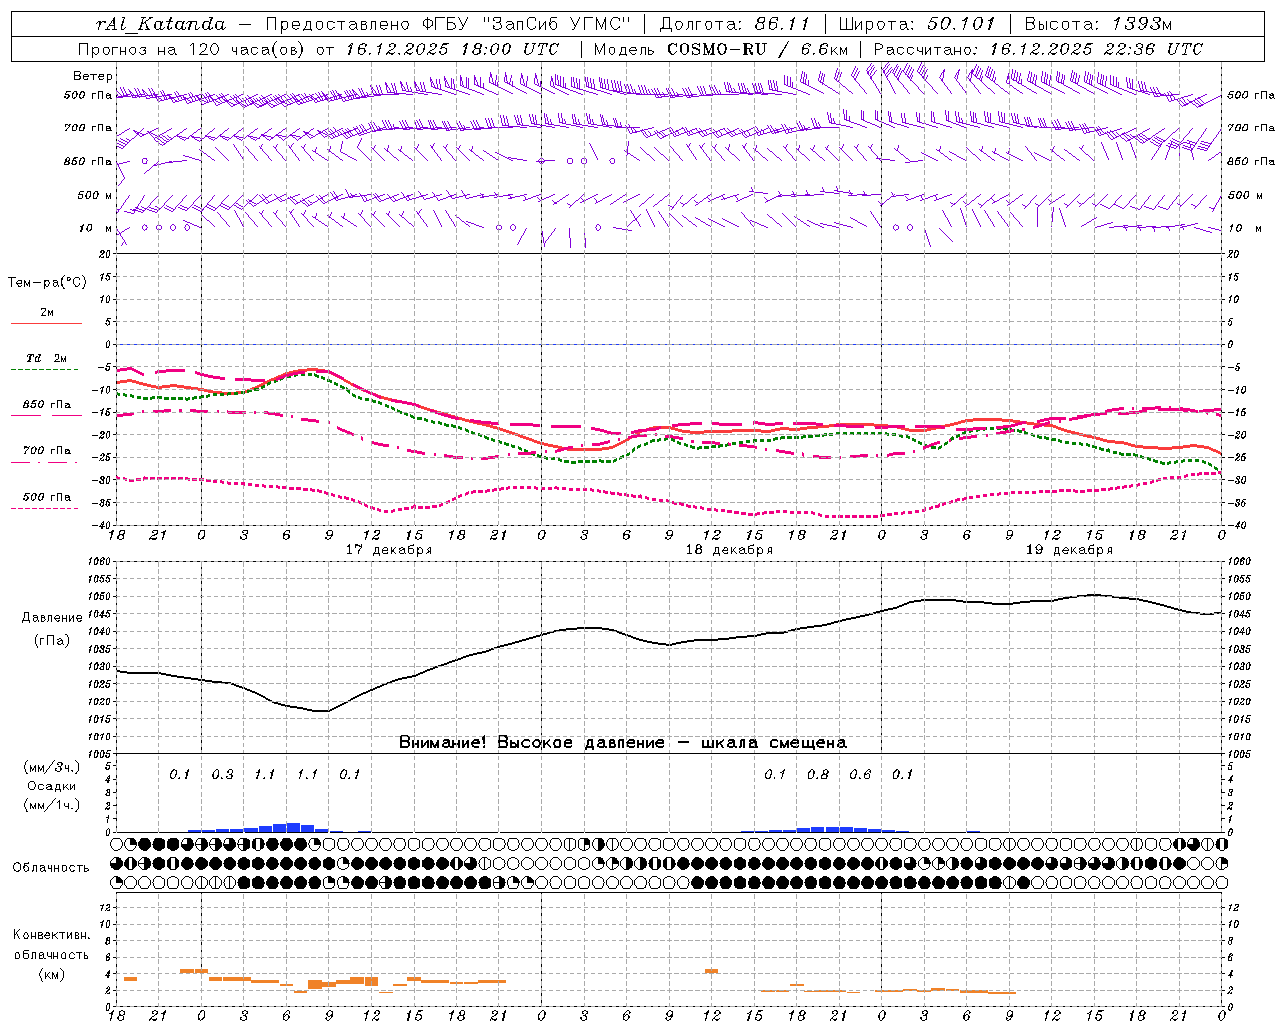Click the 0.6 precipitation amount value
The height and width of the screenshot is (1024, 1280).
coord(860,774)
